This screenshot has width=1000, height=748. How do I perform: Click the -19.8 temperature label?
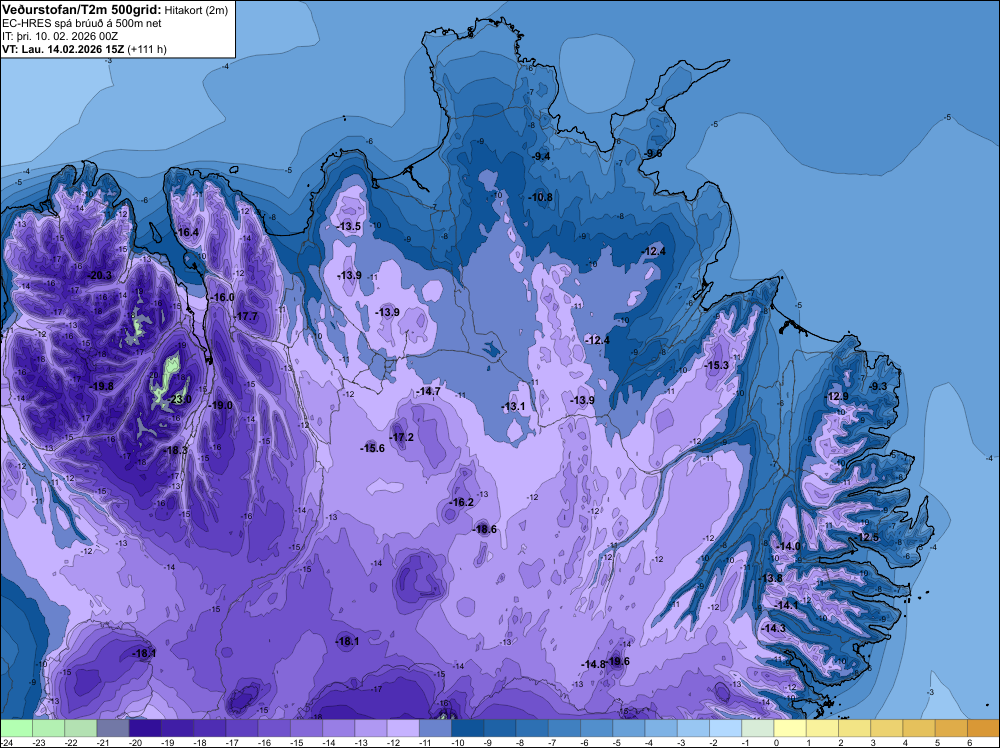[x=101, y=386]
